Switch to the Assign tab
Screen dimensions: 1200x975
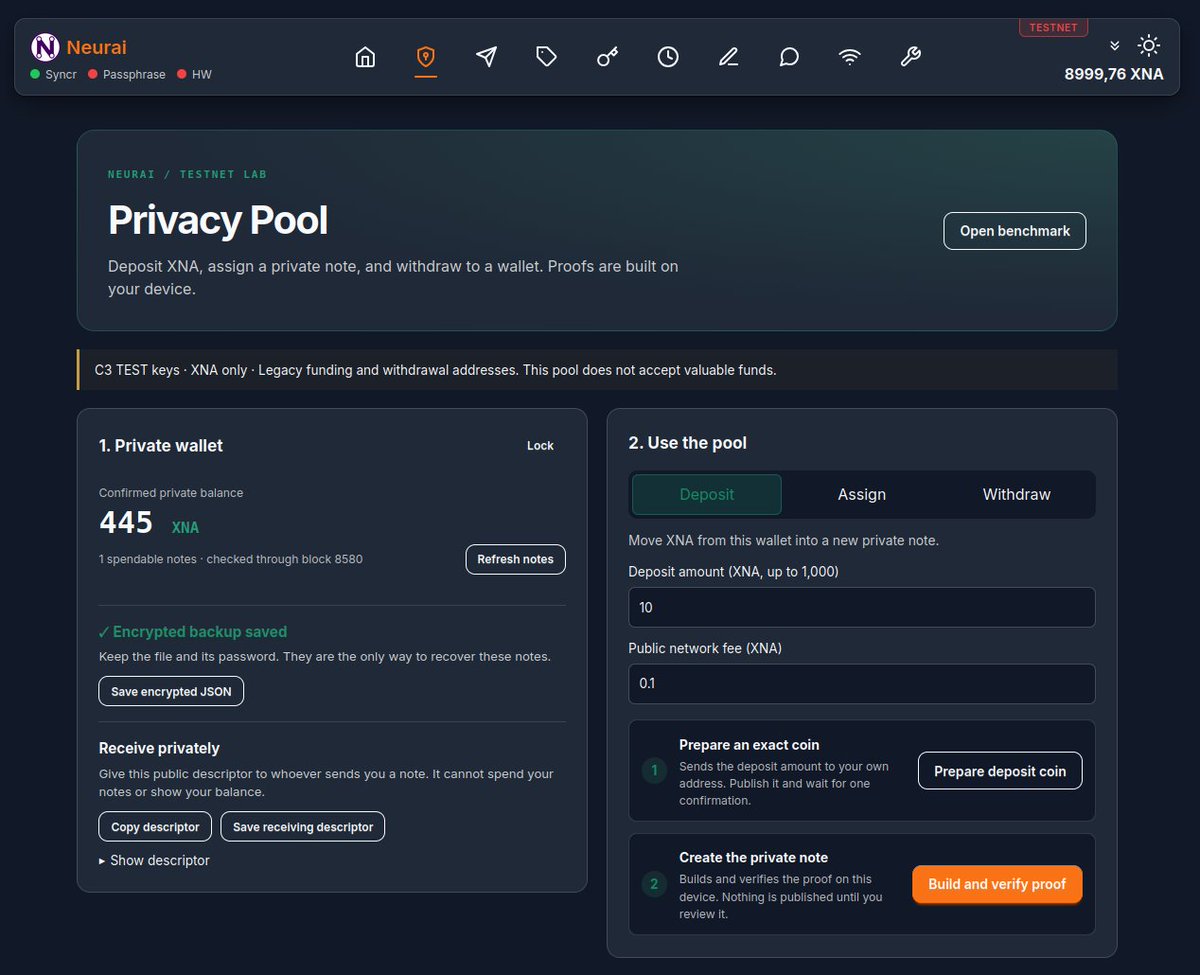[x=862, y=494]
